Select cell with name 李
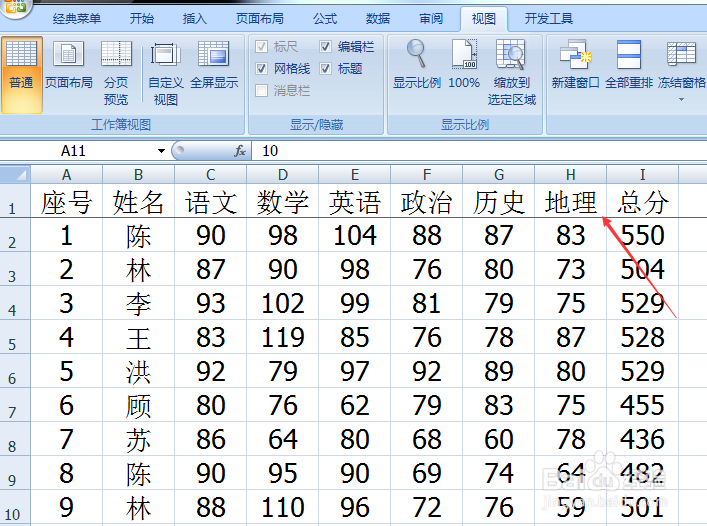707x526 pixels. click(x=138, y=303)
